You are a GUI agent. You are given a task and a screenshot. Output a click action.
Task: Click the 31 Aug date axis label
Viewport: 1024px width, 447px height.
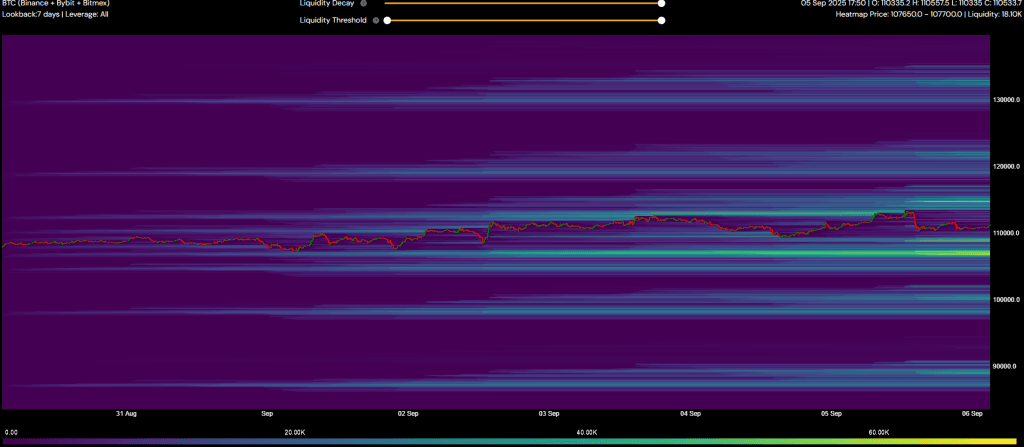click(126, 412)
